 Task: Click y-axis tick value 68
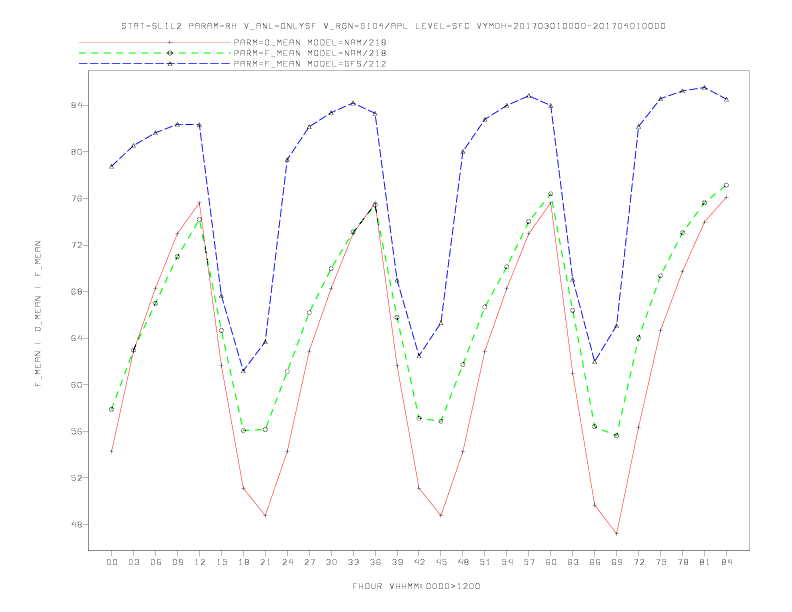[77, 291]
